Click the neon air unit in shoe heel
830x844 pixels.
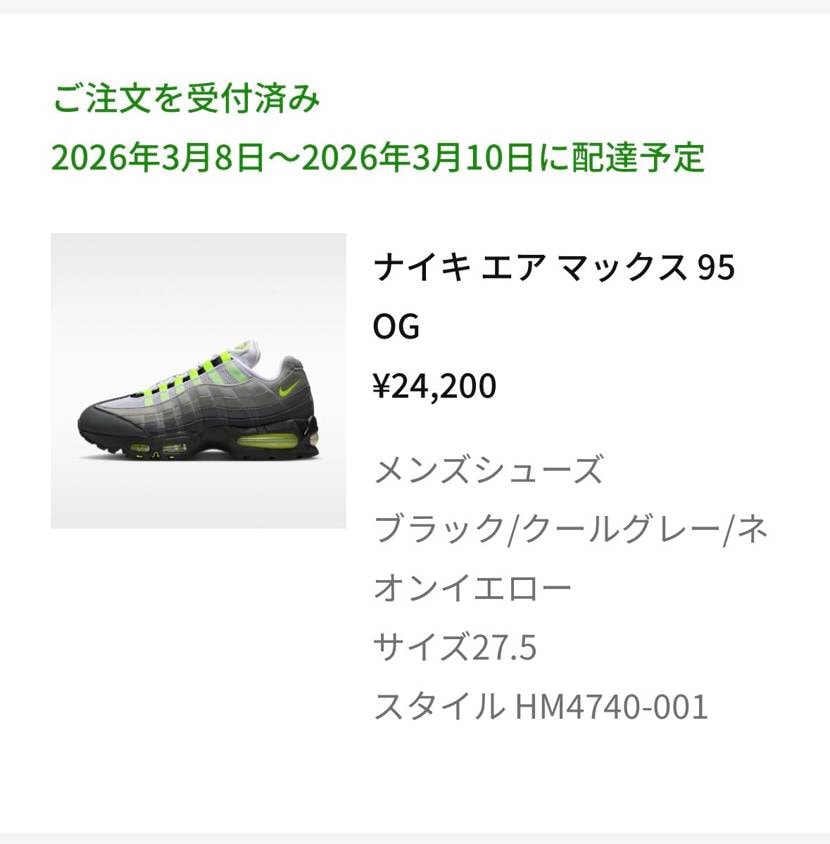tap(266, 442)
